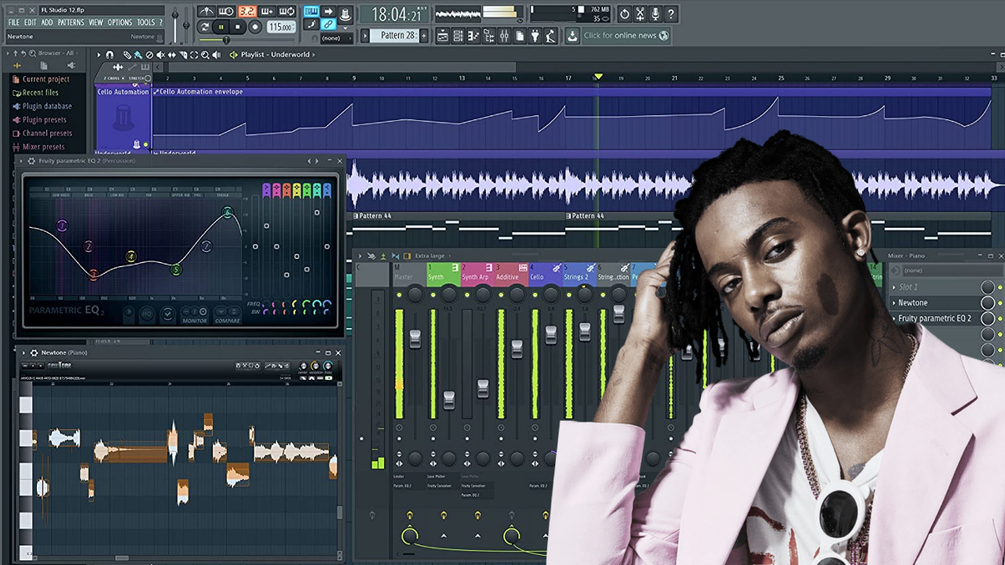Viewport: 1005px width, 565px height.
Task: Open the playlist view icon
Action: coord(442,36)
